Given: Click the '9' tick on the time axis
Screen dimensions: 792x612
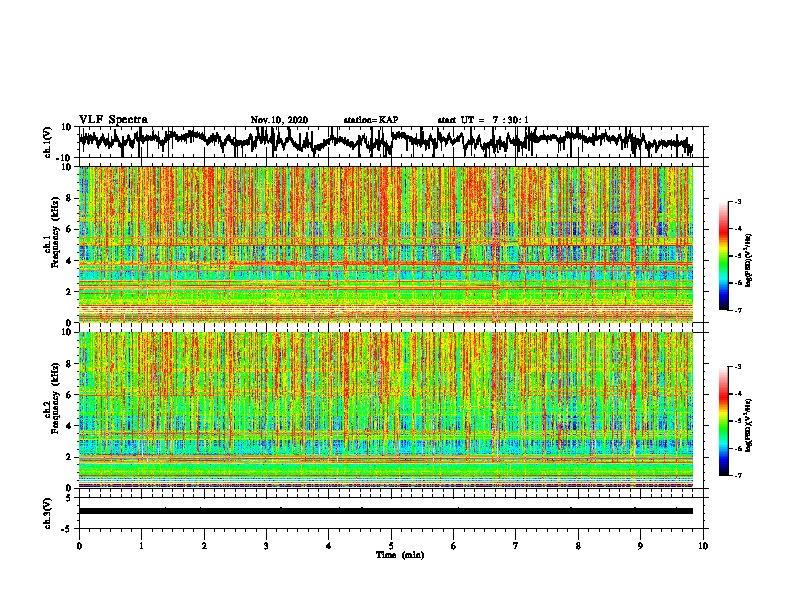Looking at the screenshot, I should coord(640,546).
